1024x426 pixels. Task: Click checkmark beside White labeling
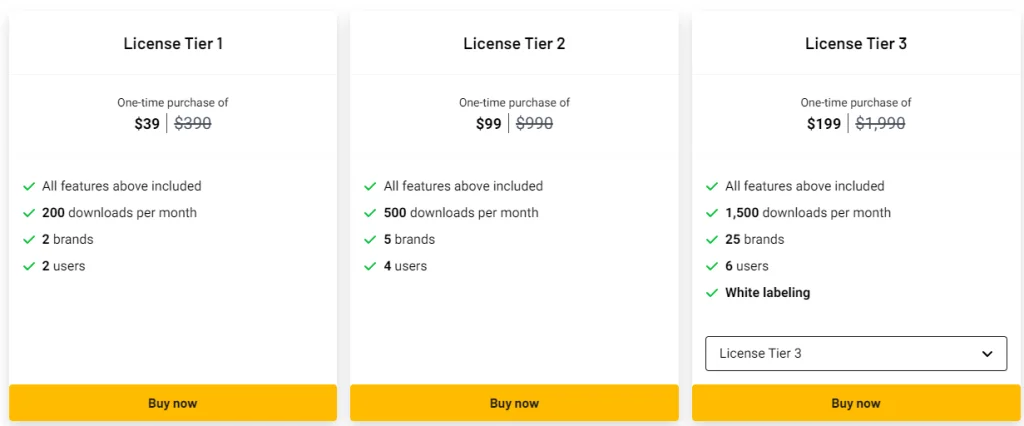coord(712,293)
